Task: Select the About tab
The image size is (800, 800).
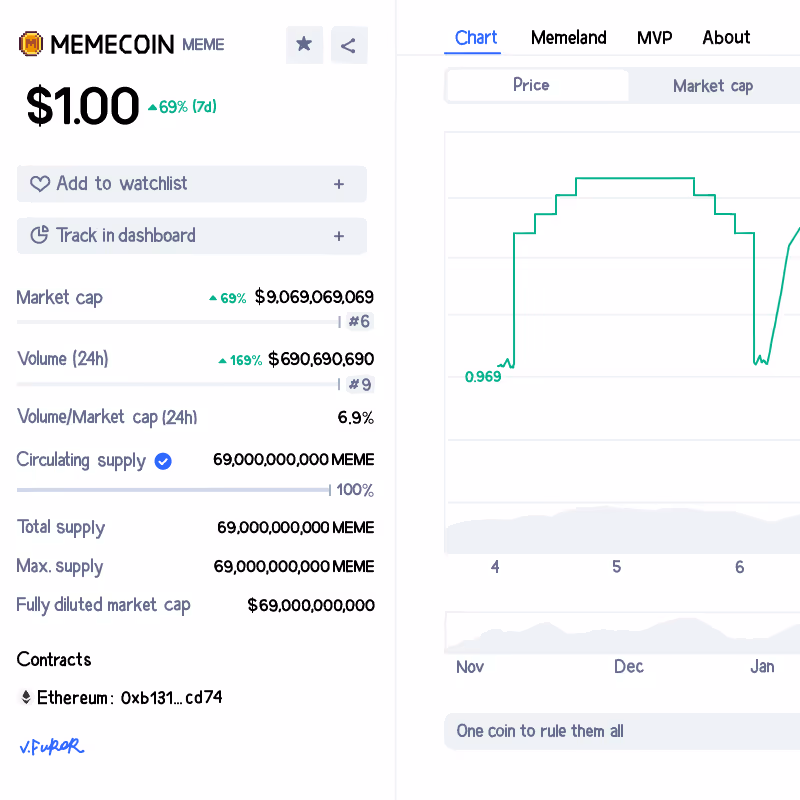Action: pos(725,38)
